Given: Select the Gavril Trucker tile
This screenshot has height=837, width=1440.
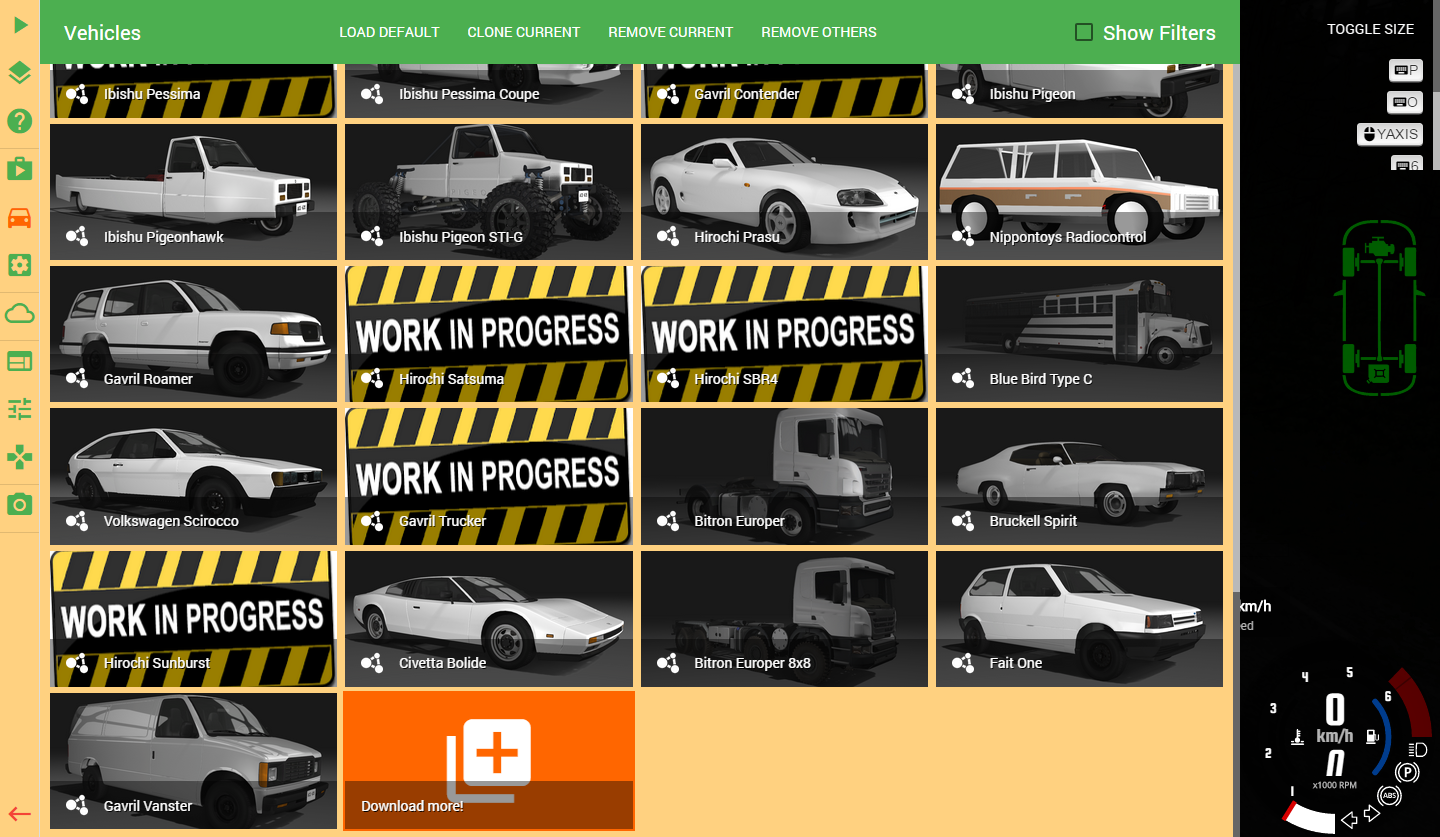Looking at the screenshot, I should pos(489,476).
